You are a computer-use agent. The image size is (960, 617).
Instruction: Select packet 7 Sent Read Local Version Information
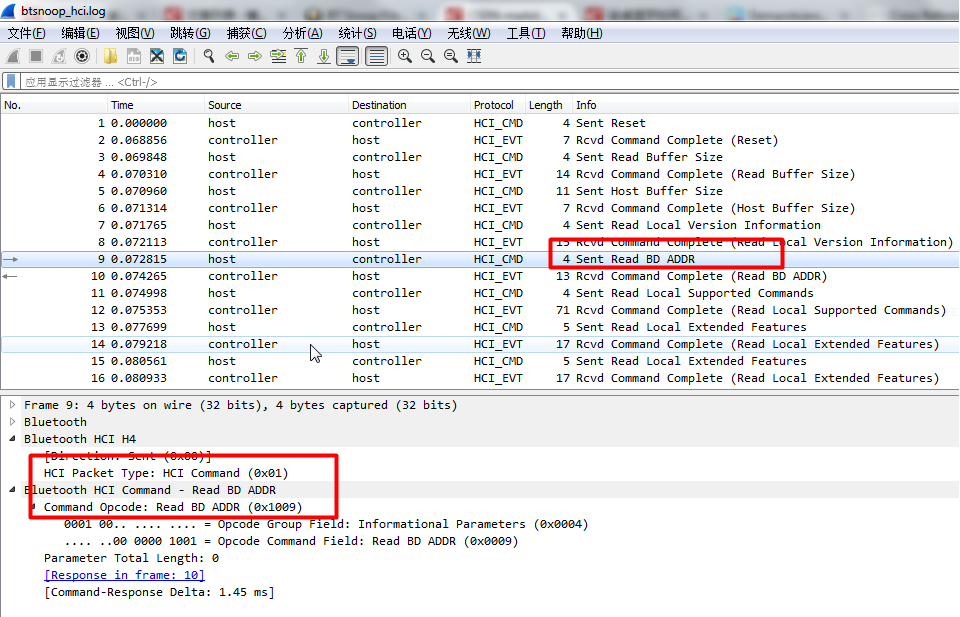coord(479,225)
